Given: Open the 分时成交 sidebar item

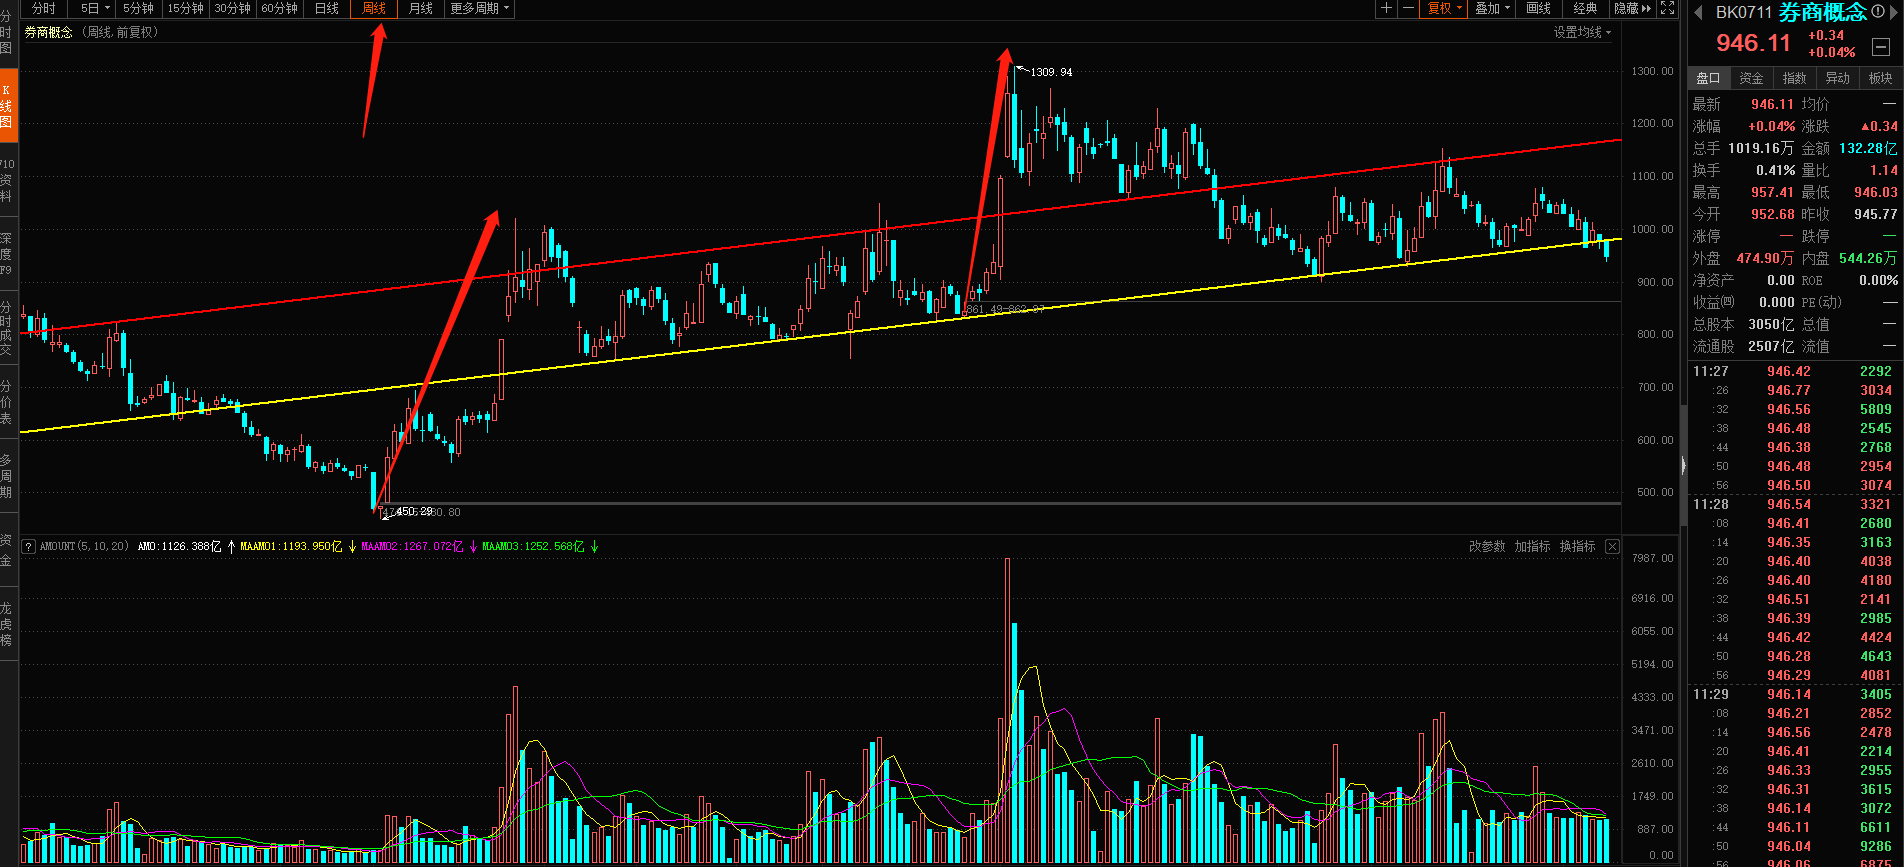Looking at the screenshot, I should [7, 328].
